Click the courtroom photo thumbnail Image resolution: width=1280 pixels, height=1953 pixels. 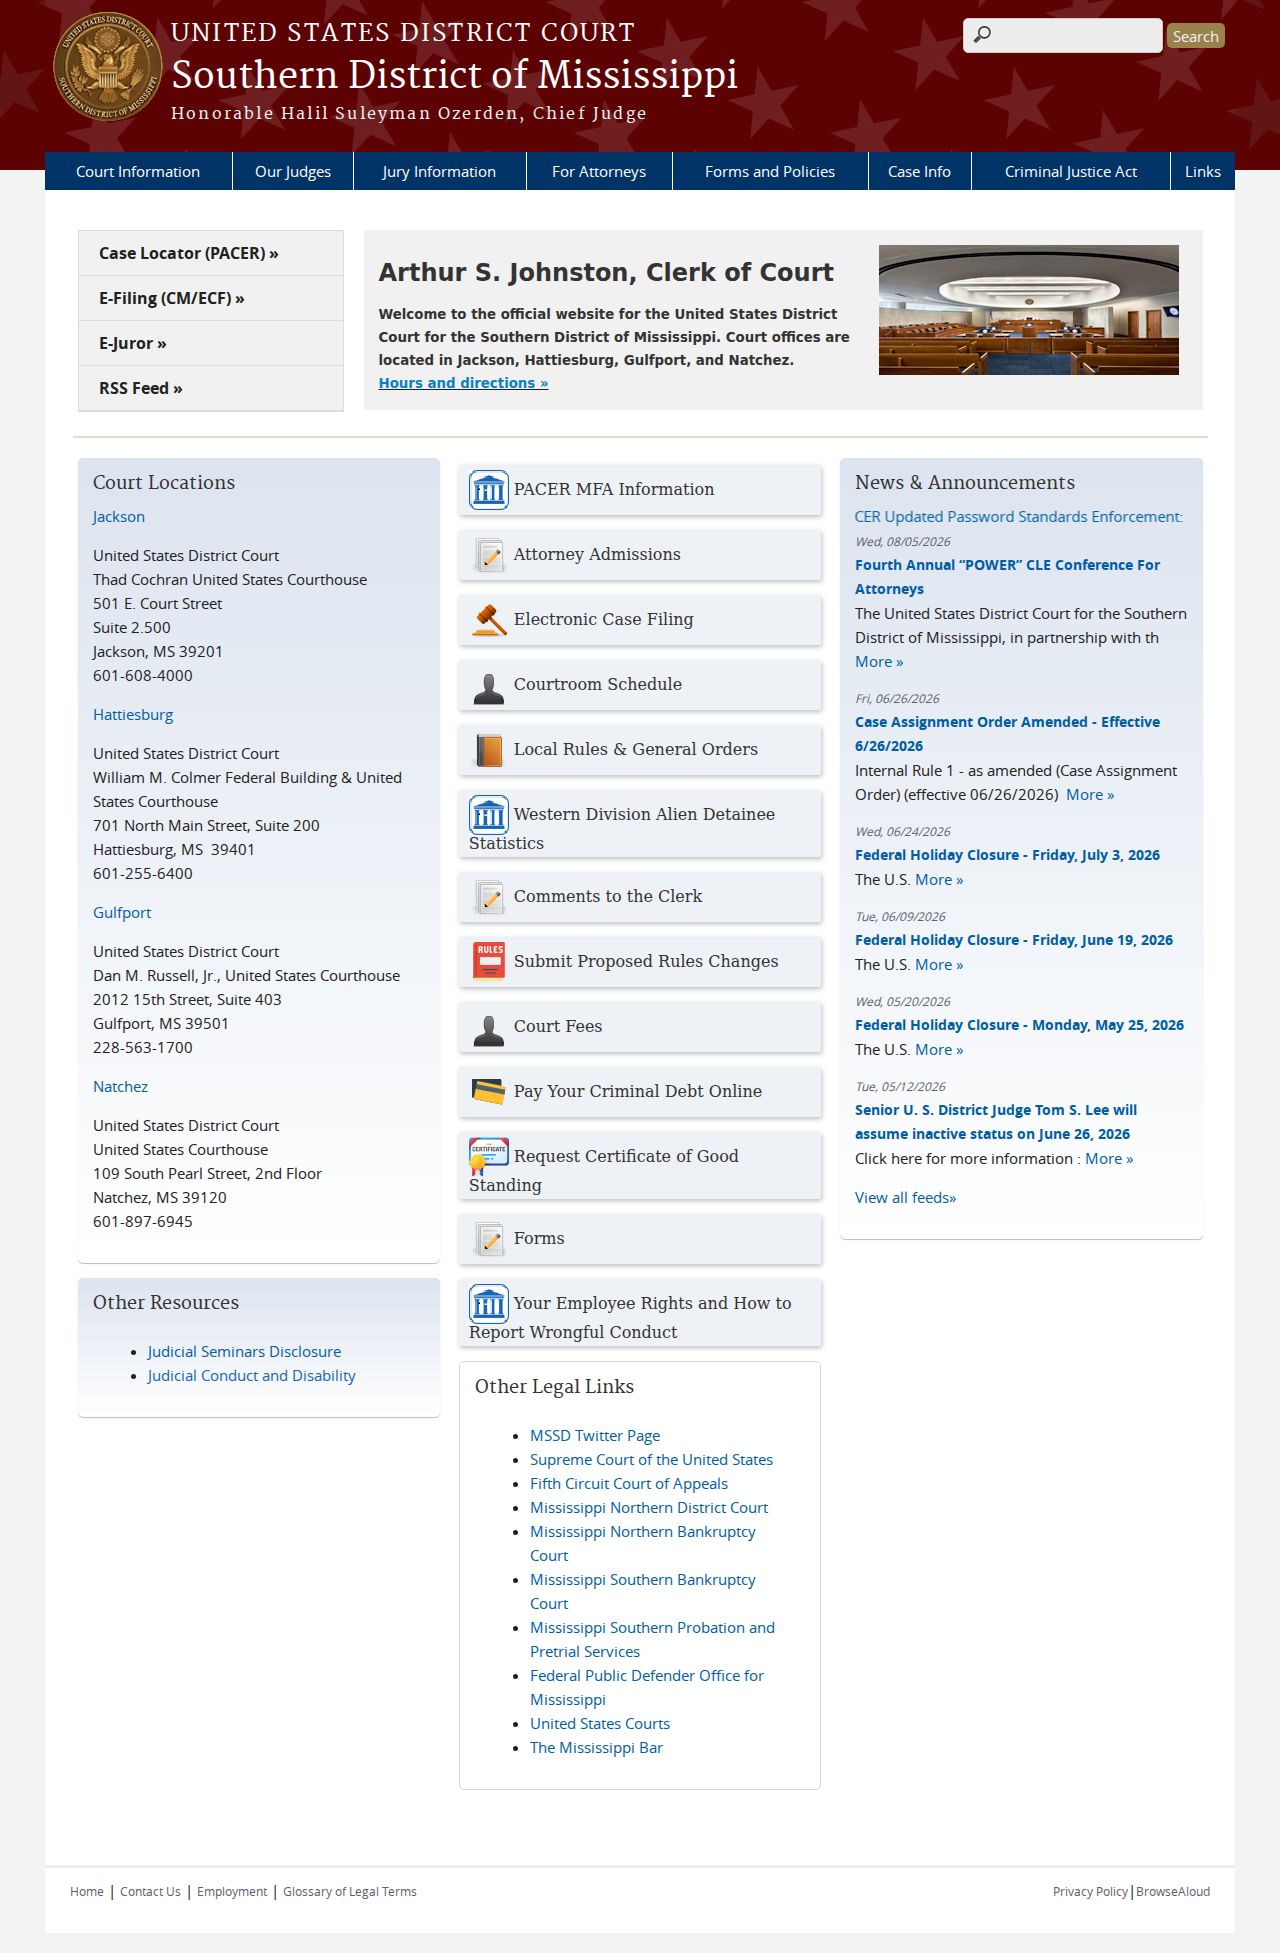pyautogui.click(x=1029, y=310)
